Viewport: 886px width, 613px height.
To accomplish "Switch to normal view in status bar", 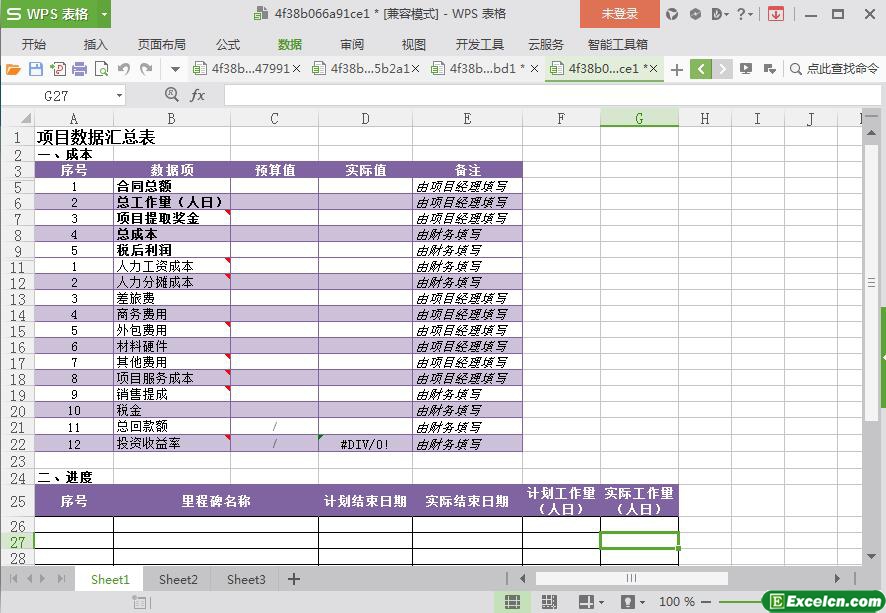I will tap(512, 602).
